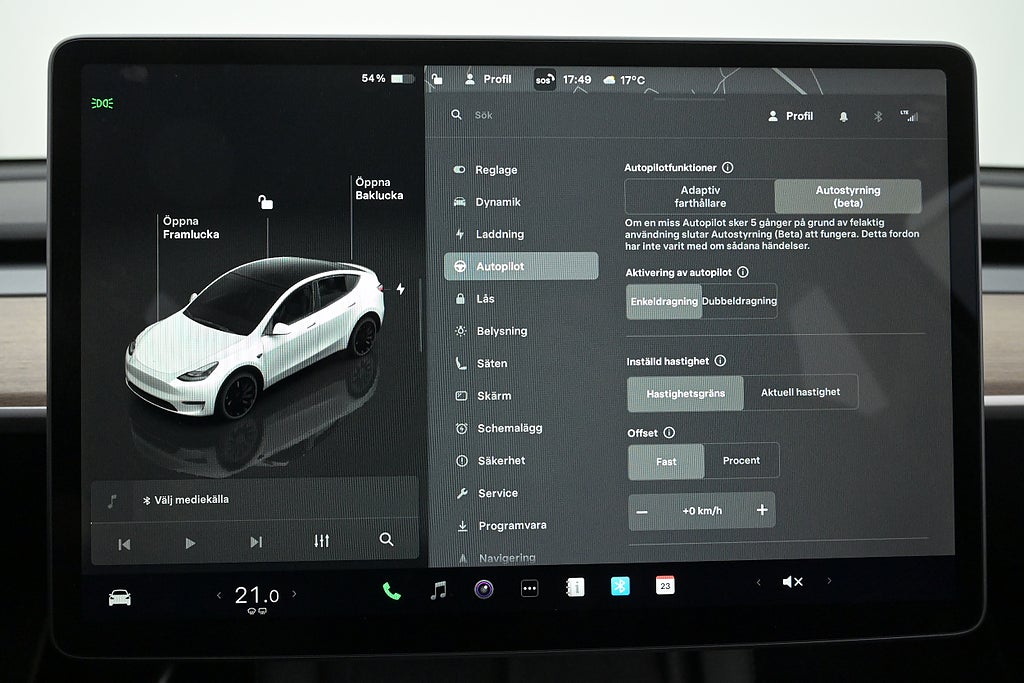Tap the Bluetooth app icon in dock
Image resolution: width=1024 pixels, height=683 pixels.
point(620,587)
